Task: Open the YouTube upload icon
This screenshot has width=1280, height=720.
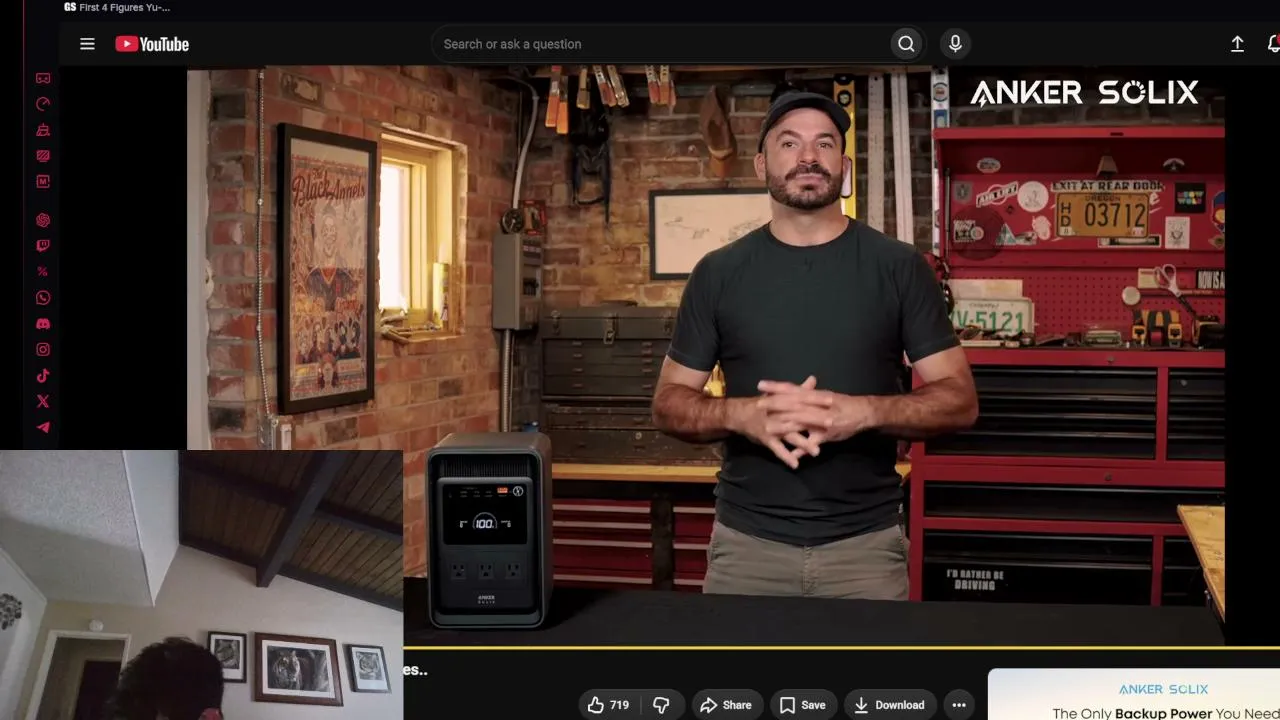Action: coord(1237,44)
